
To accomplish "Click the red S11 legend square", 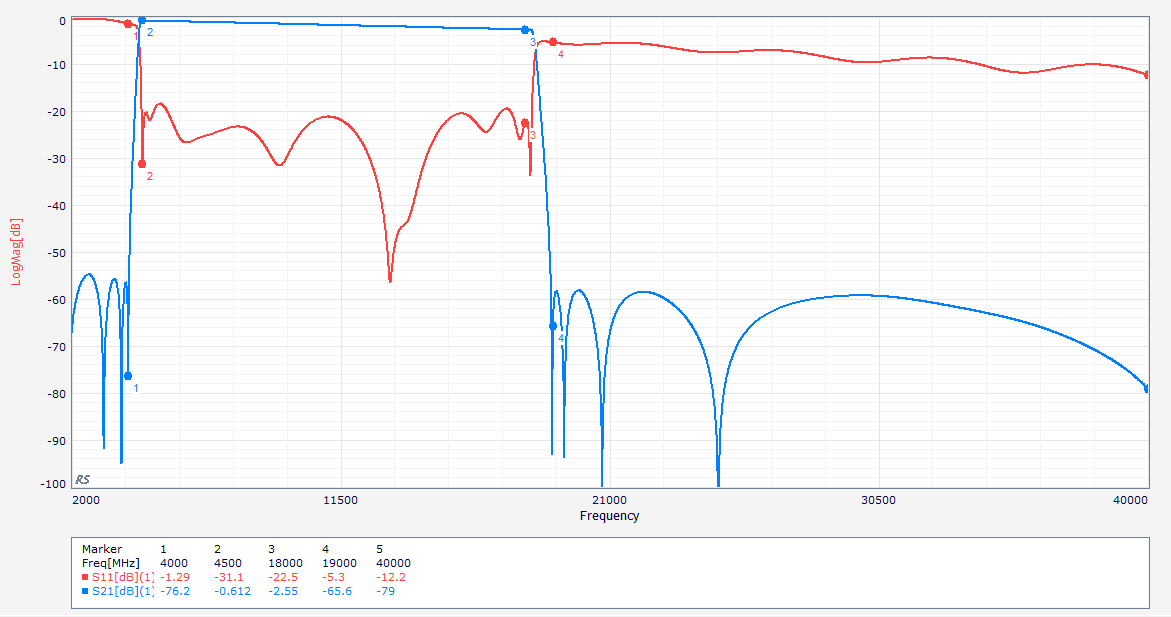I will point(85,577).
